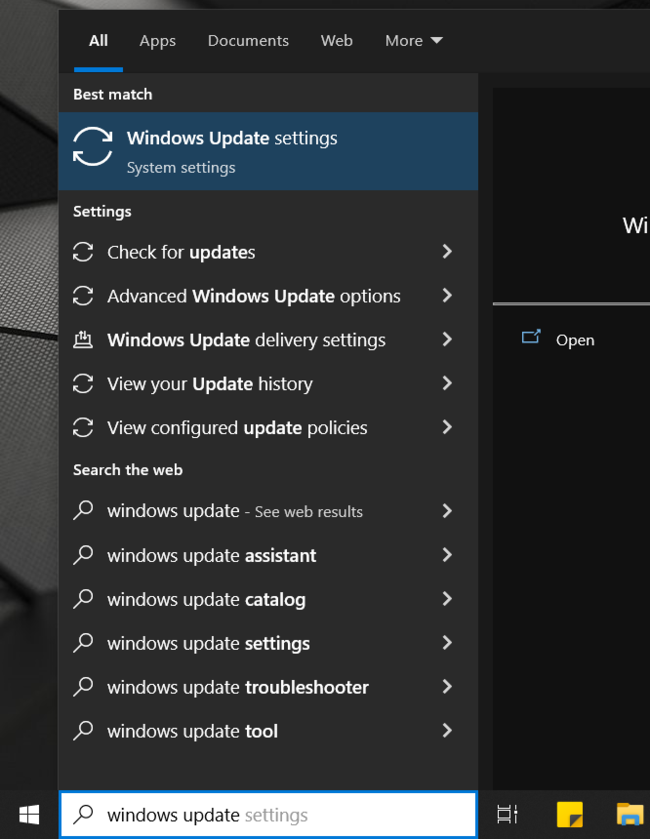Click Open in the preview pane
The width and height of the screenshot is (650, 839).
(575, 340)
